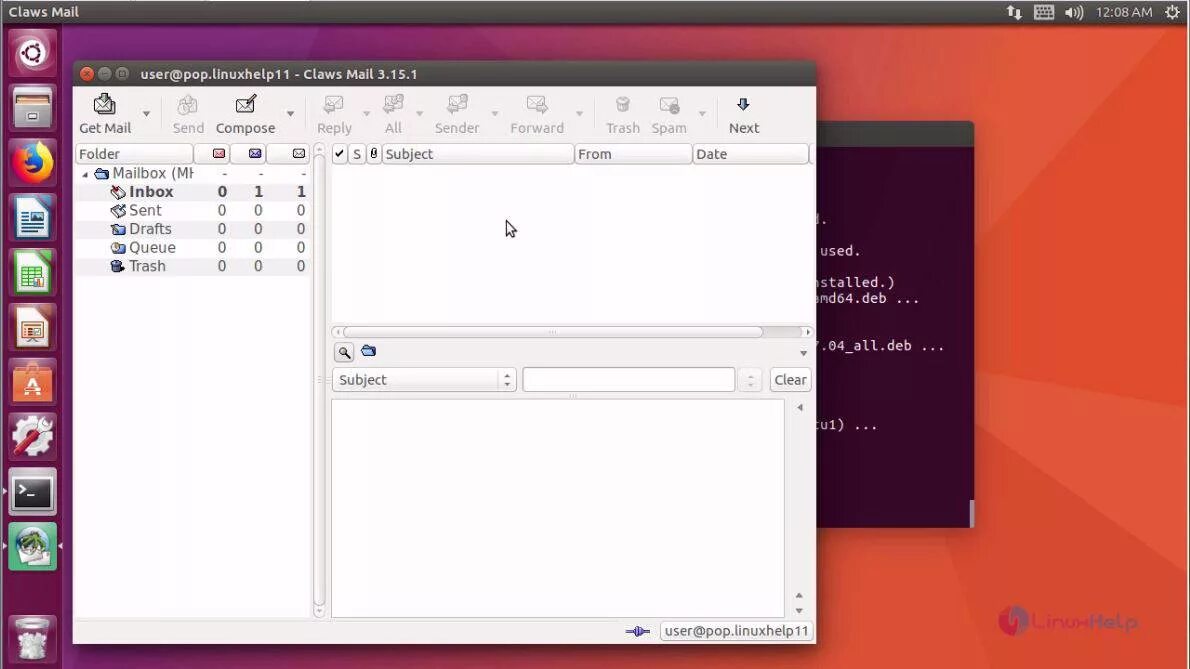Screen dimensions: 1190x669
Task: Select the Sent folder
Action: pos(145,210)
